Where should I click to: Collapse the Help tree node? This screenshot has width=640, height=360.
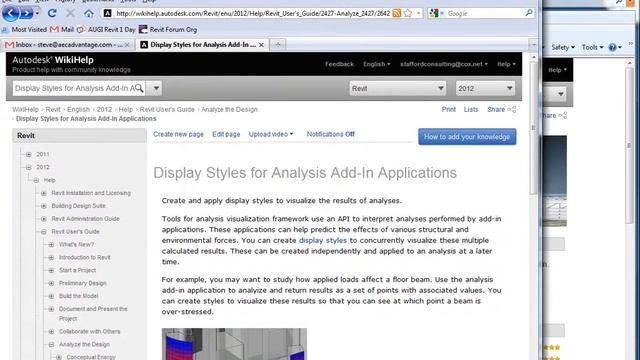tap(36, 180)
